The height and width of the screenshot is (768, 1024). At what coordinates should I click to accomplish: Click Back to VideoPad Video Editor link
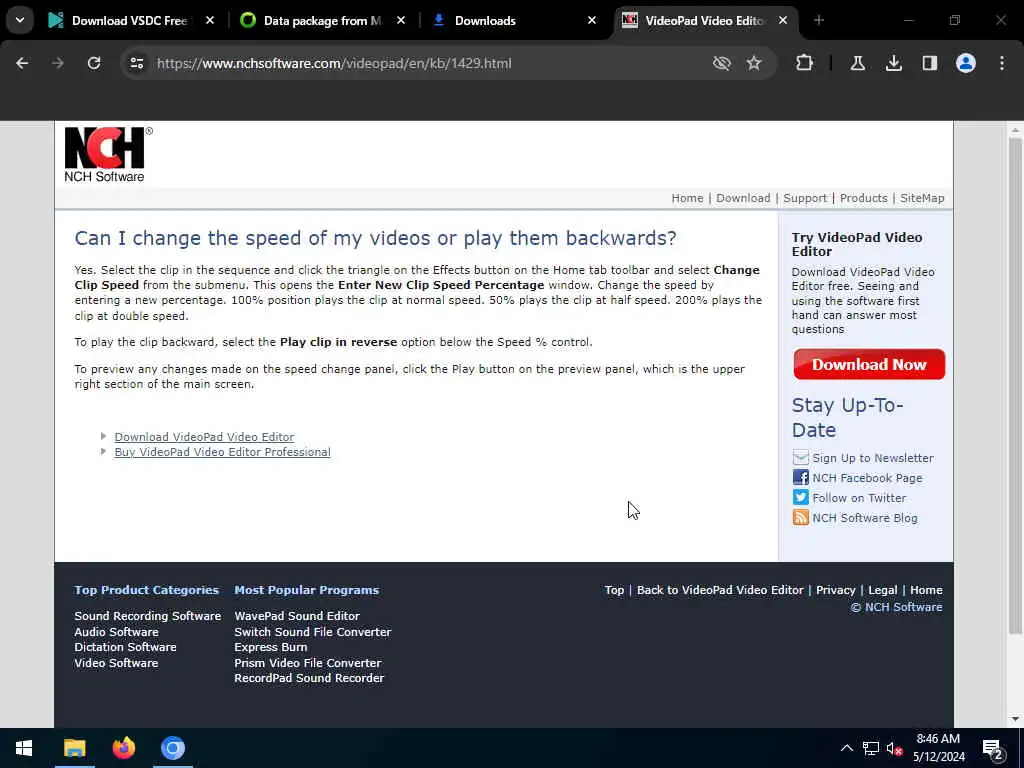[720, 590]
